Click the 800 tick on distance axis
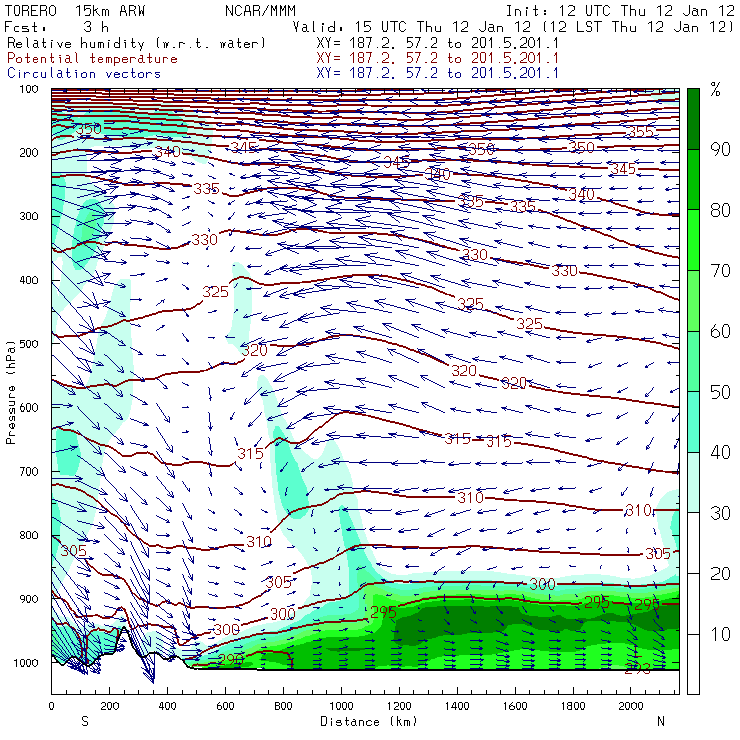 (x=283, y=706)
